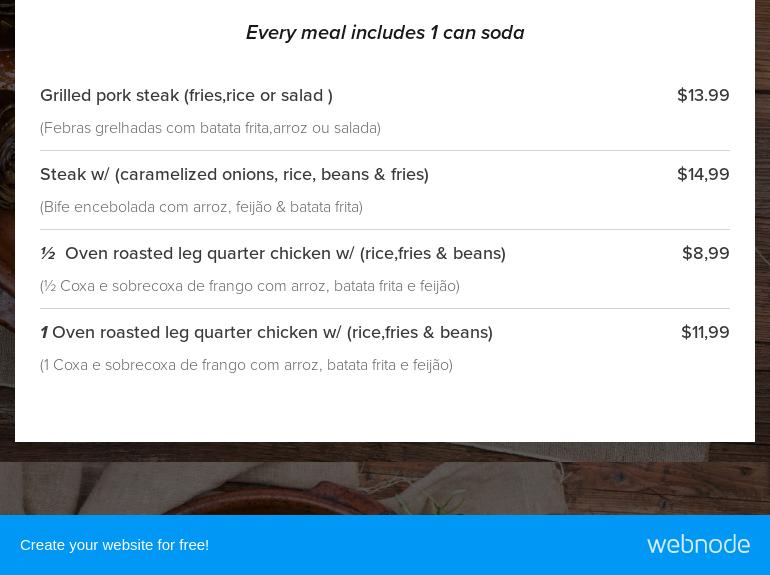Click the italic '1' before Oven roasted
The height and width of the screenshot is (575, 770).
coord(44,332)
